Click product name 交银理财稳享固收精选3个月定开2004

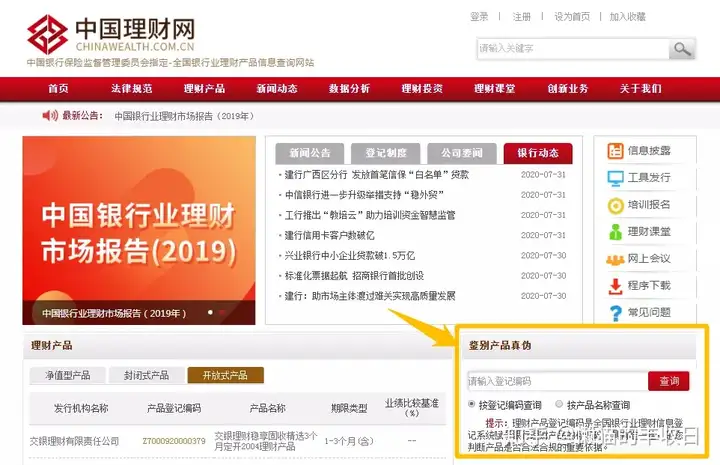point(266,441)
